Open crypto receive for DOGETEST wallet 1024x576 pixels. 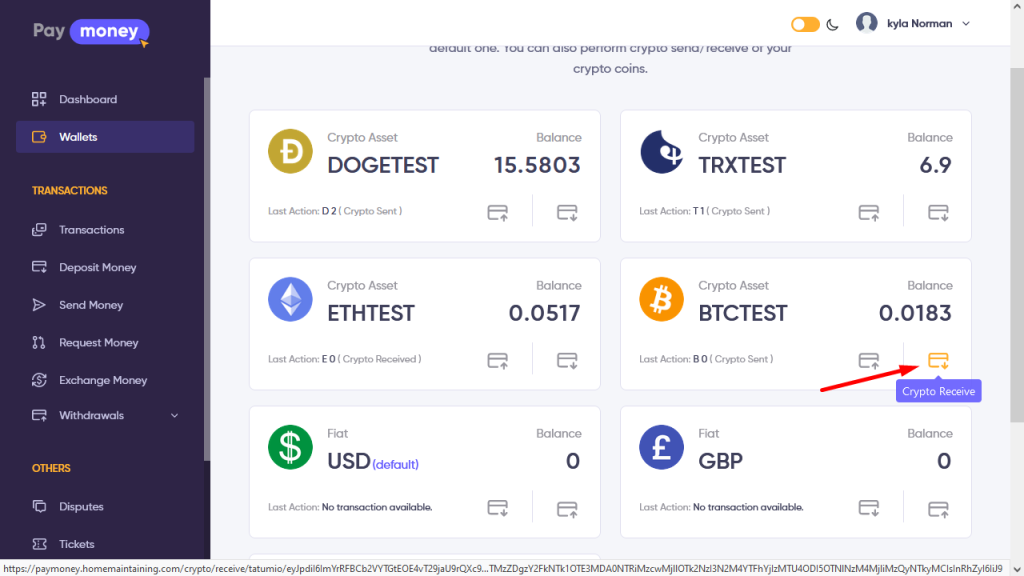point(567,212)
